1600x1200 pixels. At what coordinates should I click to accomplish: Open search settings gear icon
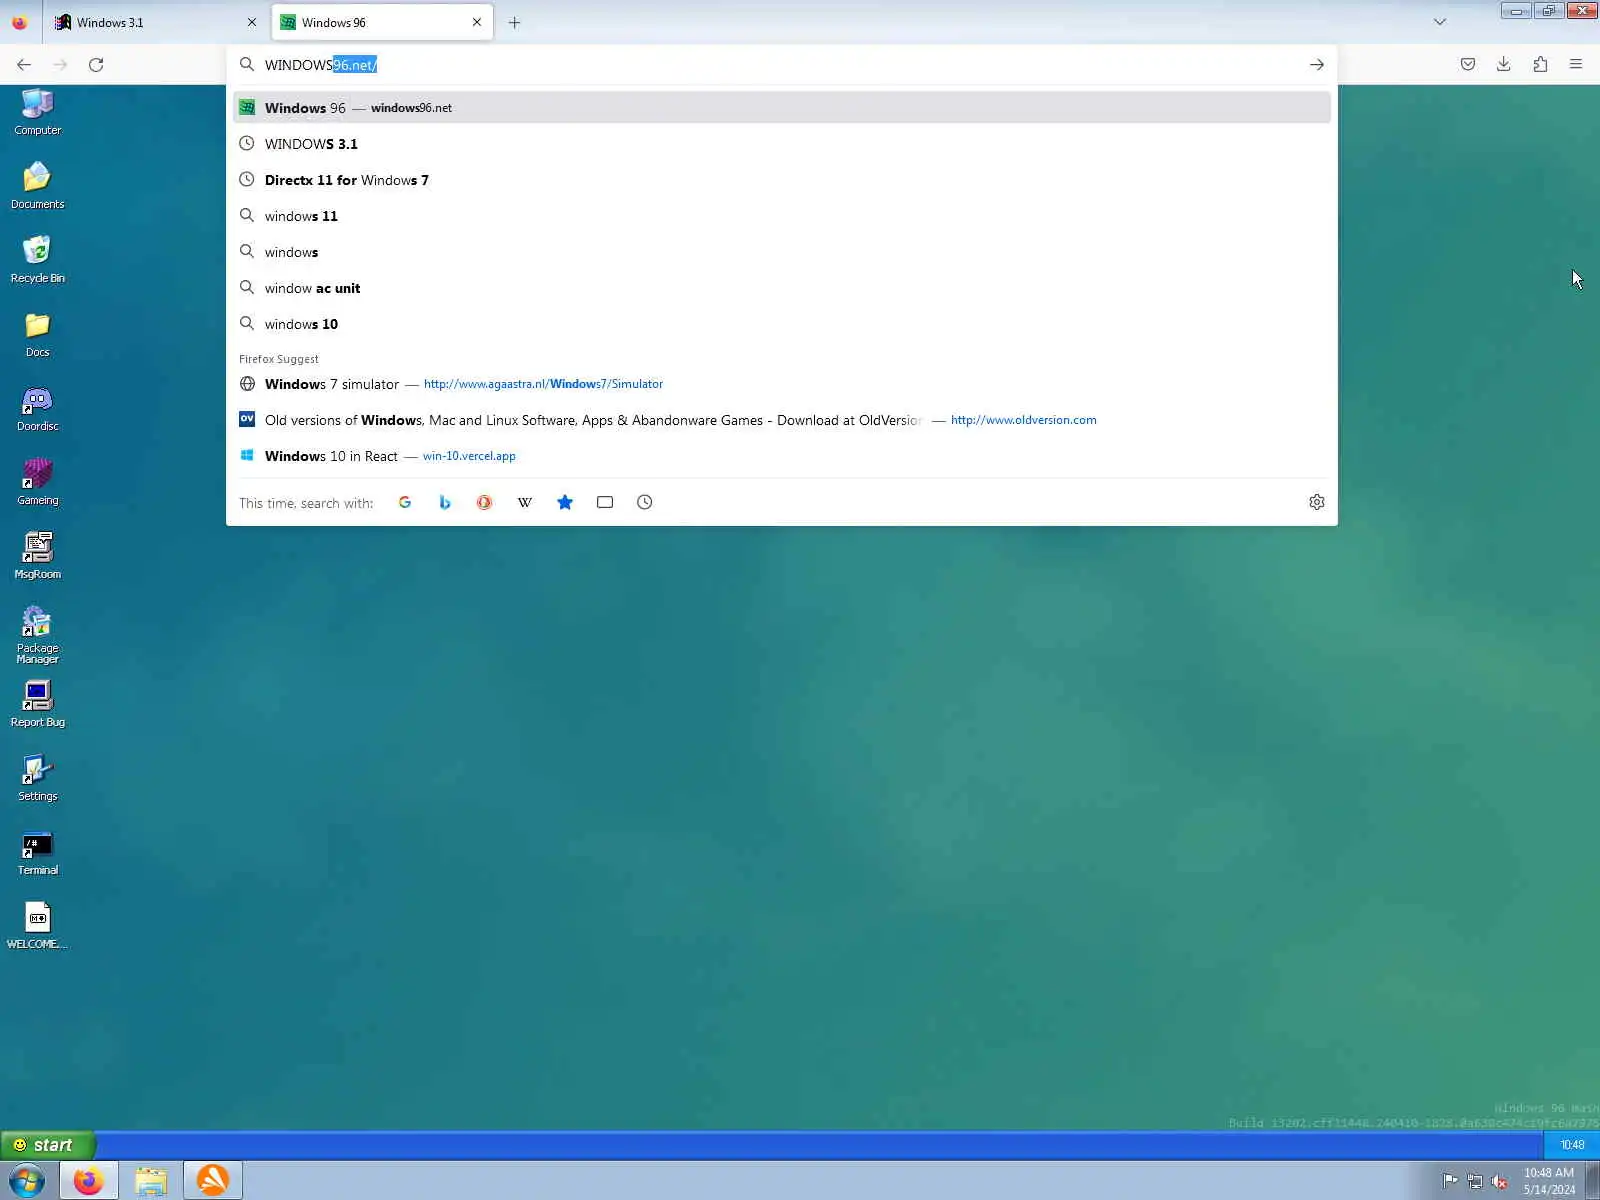coord(1317,502)
